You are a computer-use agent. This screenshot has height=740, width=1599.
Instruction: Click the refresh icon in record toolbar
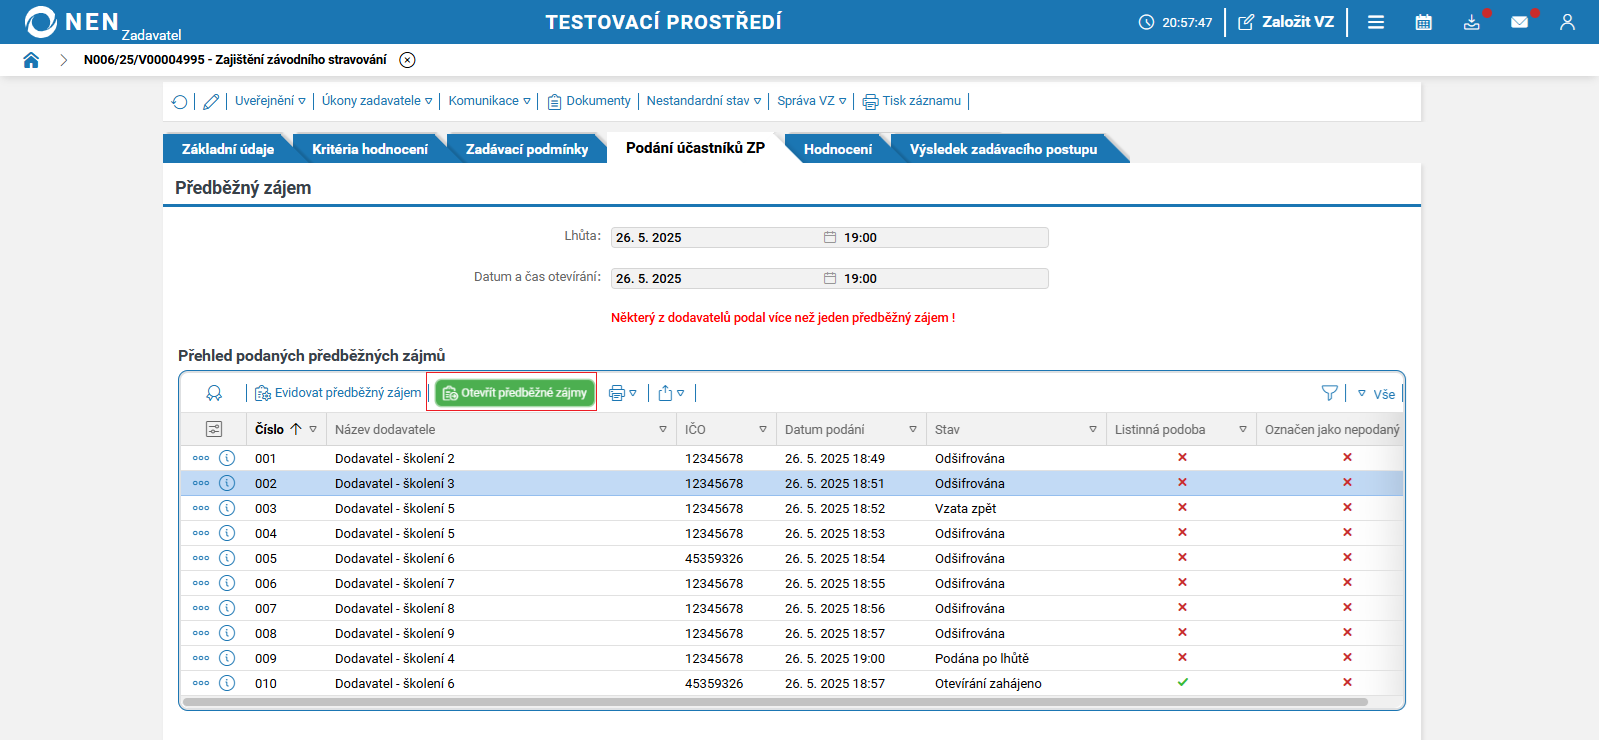pyautogui.click(x=180, y=102)
